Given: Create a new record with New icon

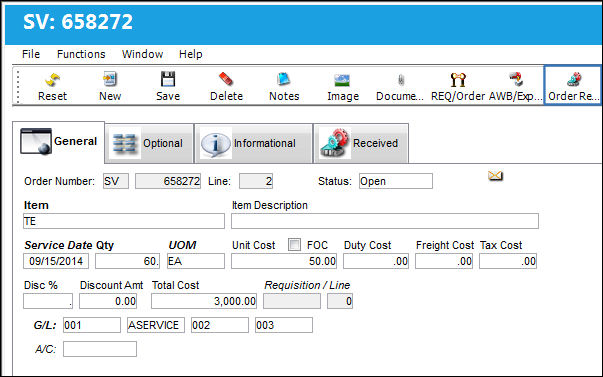Looking at the screenshot, I should click(x=110, y=79).
